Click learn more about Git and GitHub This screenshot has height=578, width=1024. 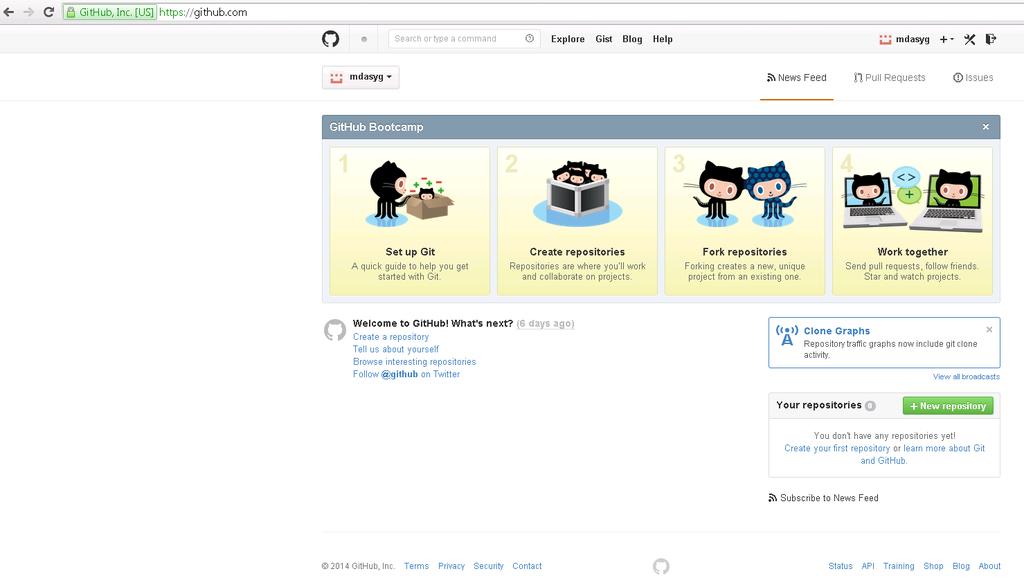coord(944,449)
